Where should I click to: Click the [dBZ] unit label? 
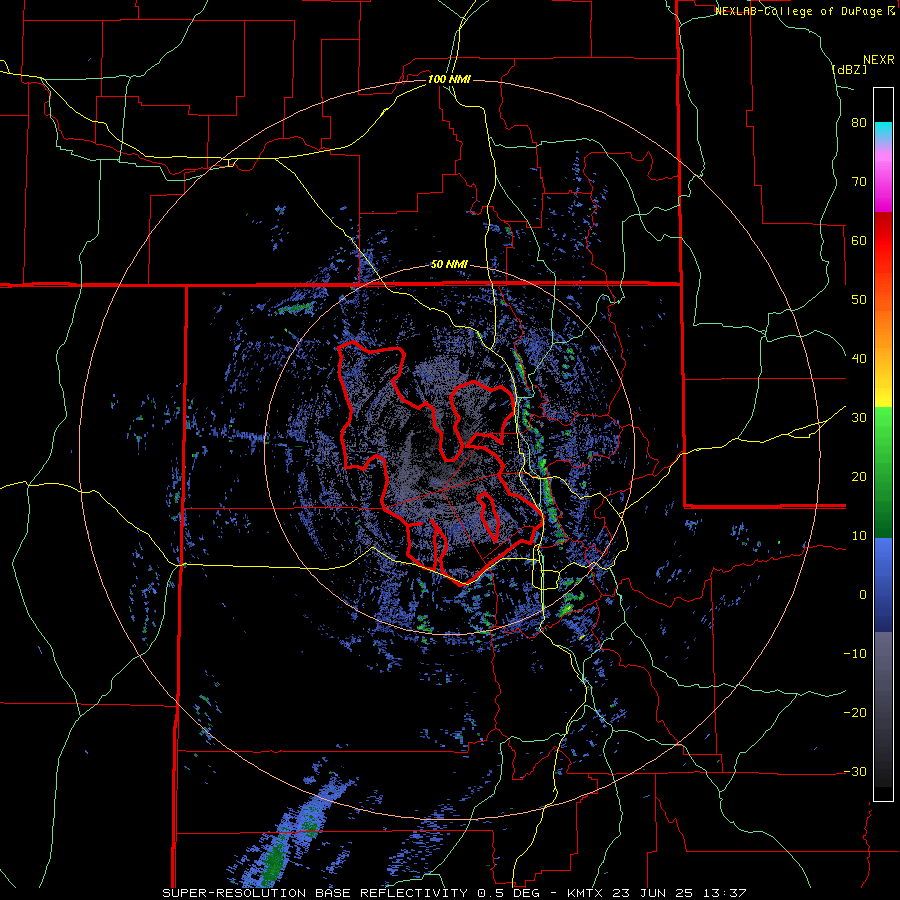(x=849, y=69)
